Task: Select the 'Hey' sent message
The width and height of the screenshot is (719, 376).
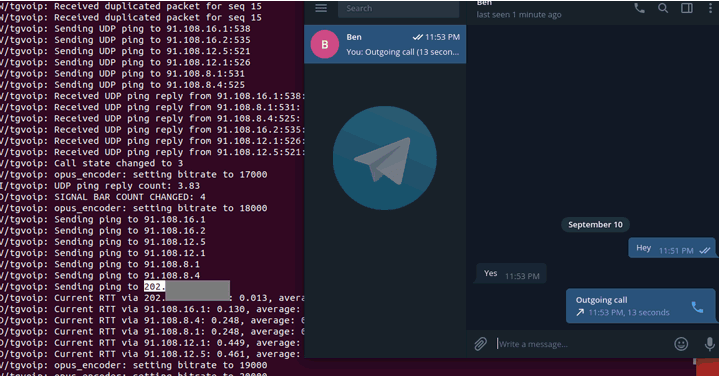Action: [671, 248]
